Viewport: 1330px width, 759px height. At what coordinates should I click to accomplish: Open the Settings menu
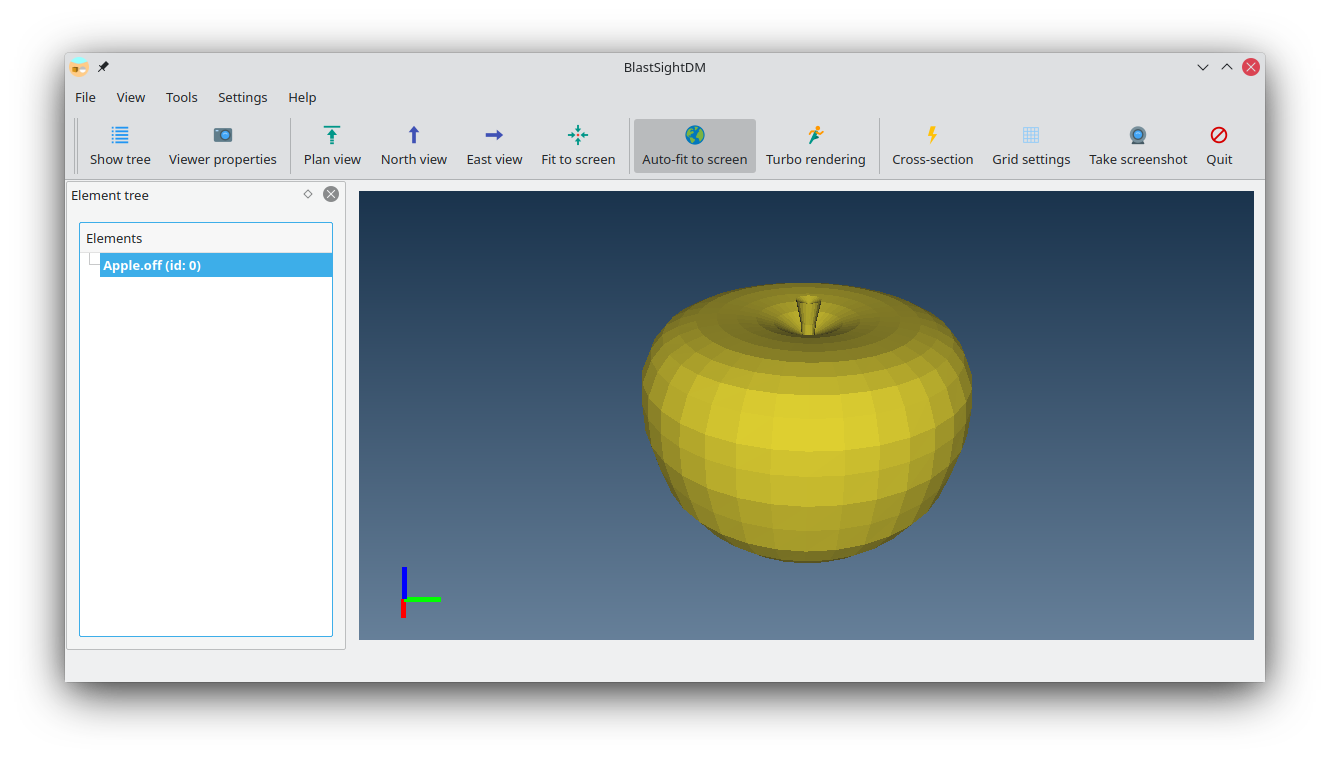(243, 97)
